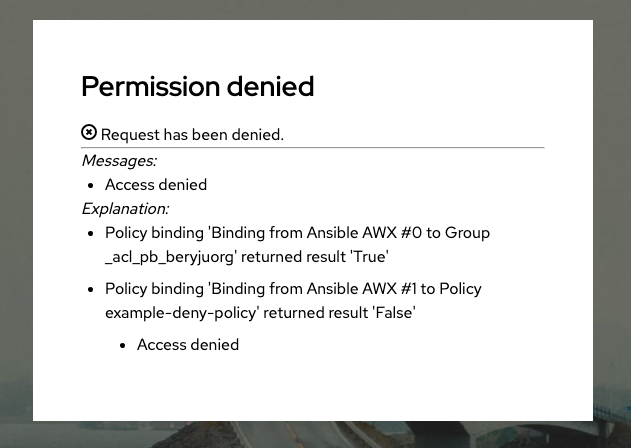Click the circled X denied icon

(89, 133)
